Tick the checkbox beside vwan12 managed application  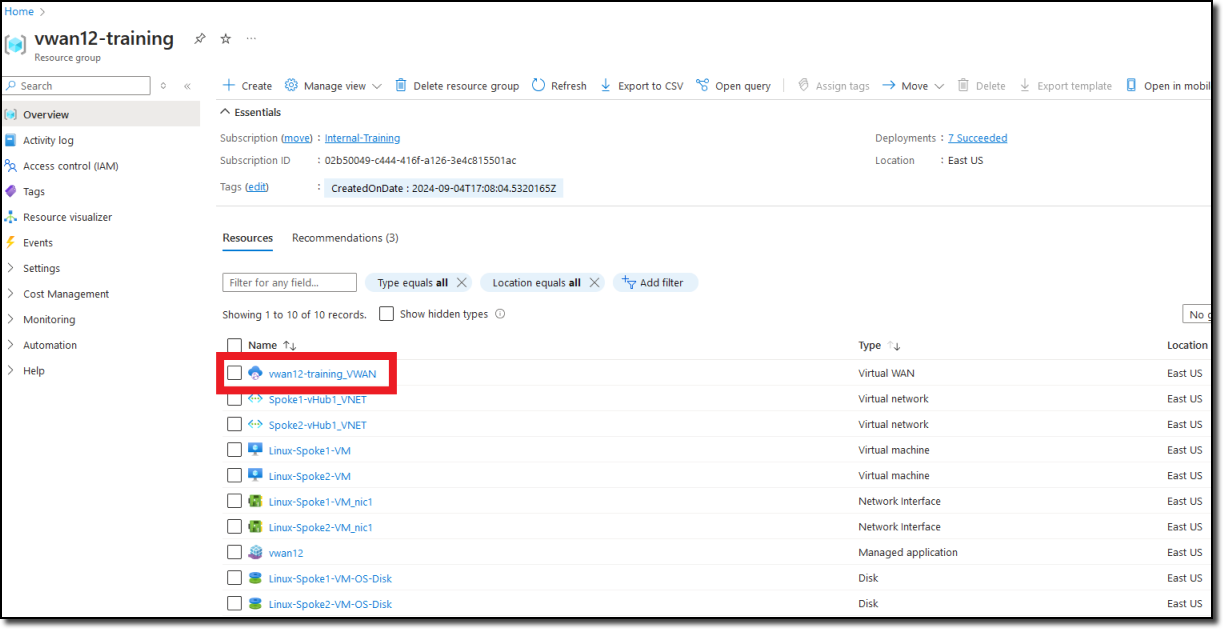pyautogui.click(x=234, y=553)
